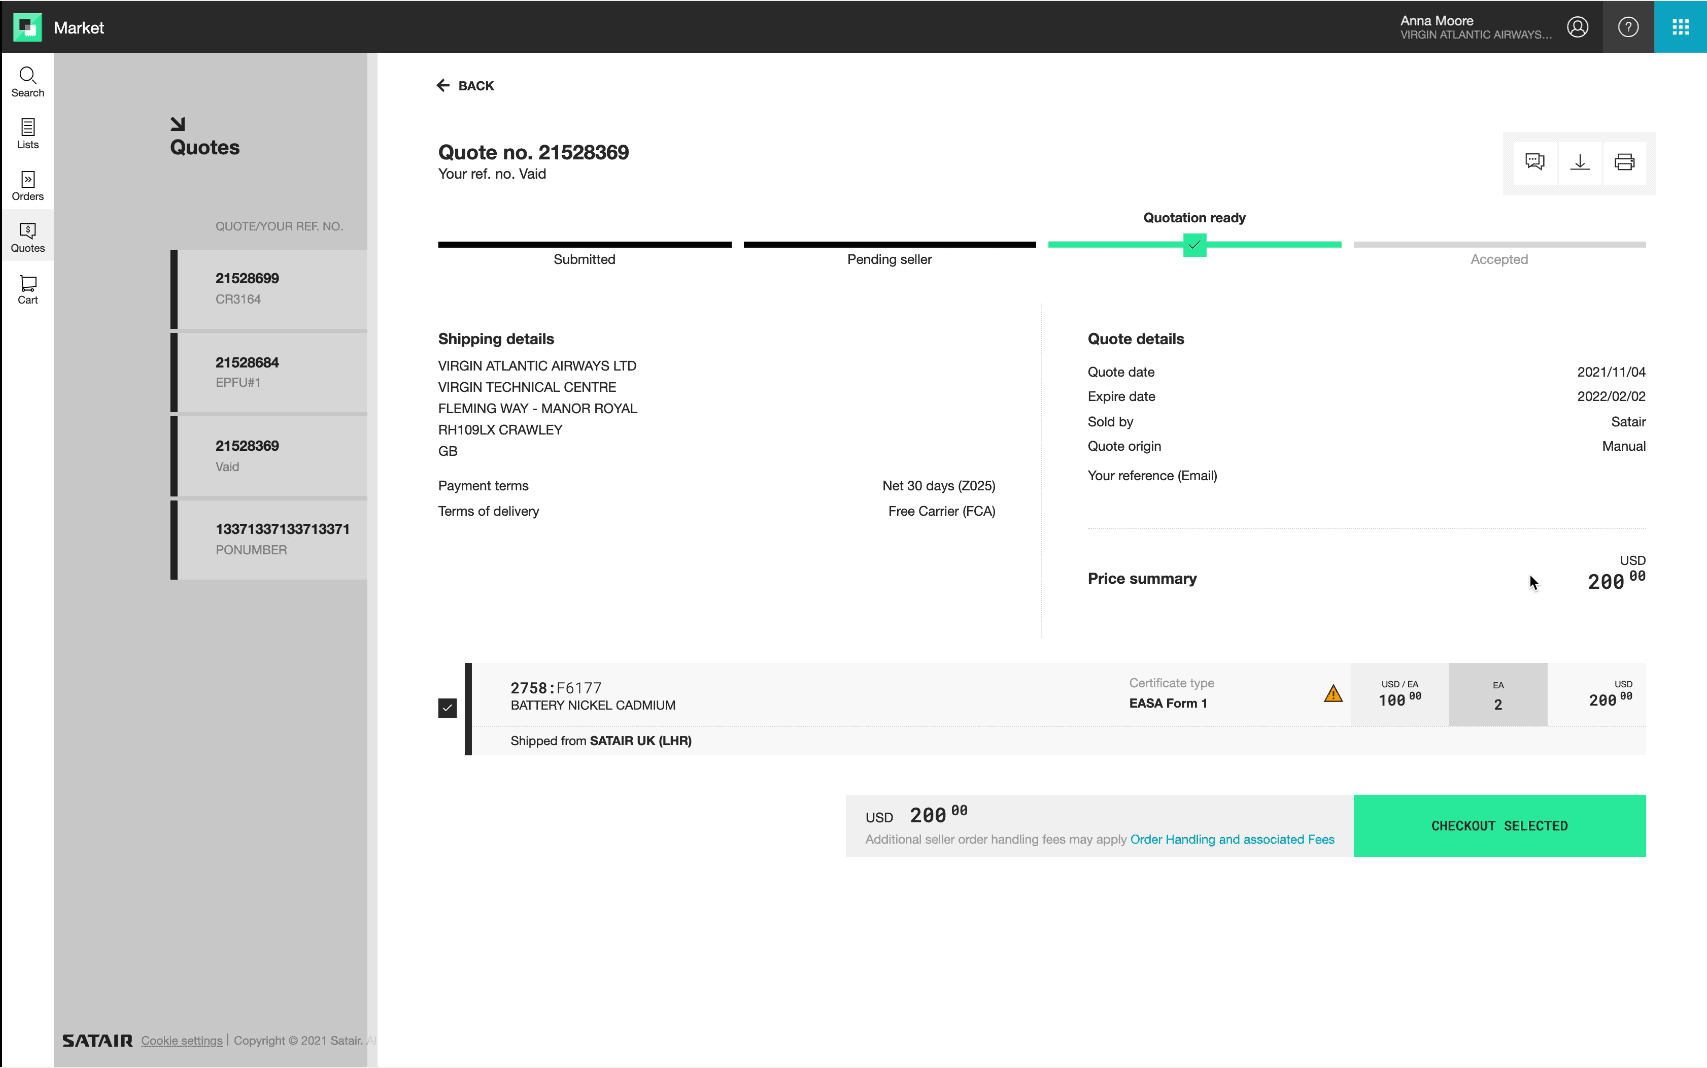Image resolution: width=1707 pixels, height=1068 pixels.
Task: Open quote 21528684 EPFU#1
Action: (270, 372)
